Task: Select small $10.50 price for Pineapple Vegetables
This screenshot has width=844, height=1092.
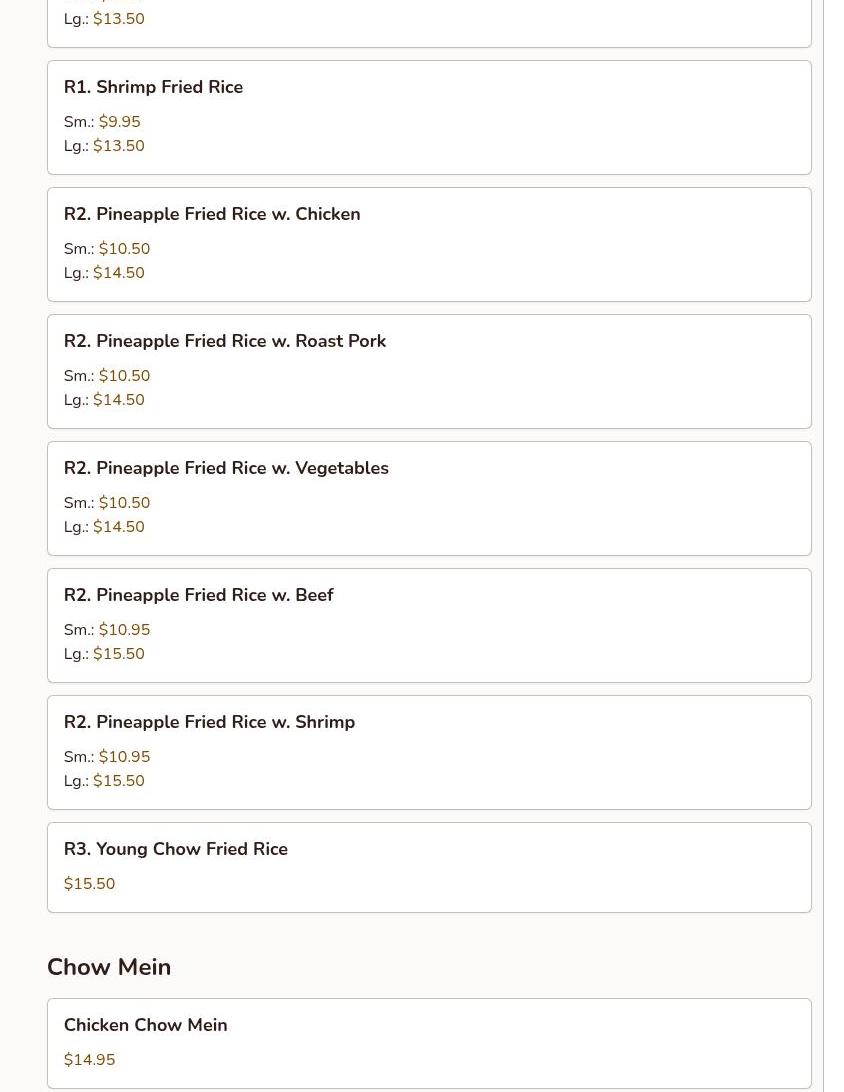Action: tap(124, 503)
